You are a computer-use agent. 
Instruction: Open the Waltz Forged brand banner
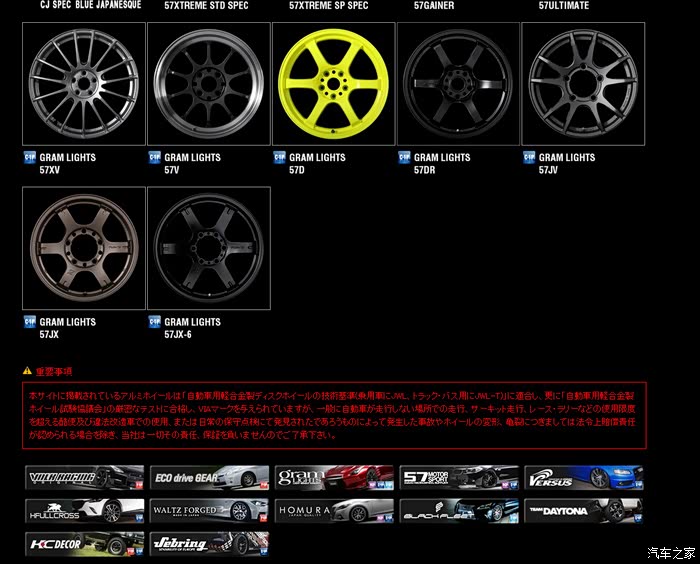click(x=209, y=511)
